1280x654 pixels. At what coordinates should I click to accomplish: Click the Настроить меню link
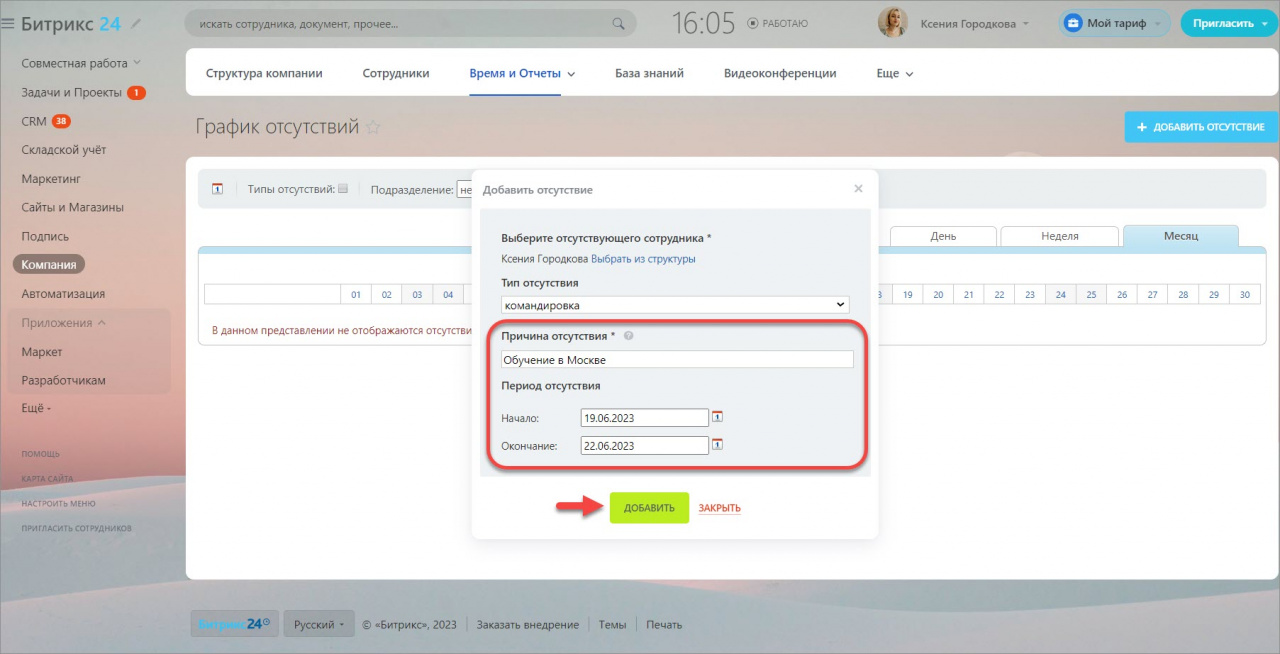click(x=58, y=503)
